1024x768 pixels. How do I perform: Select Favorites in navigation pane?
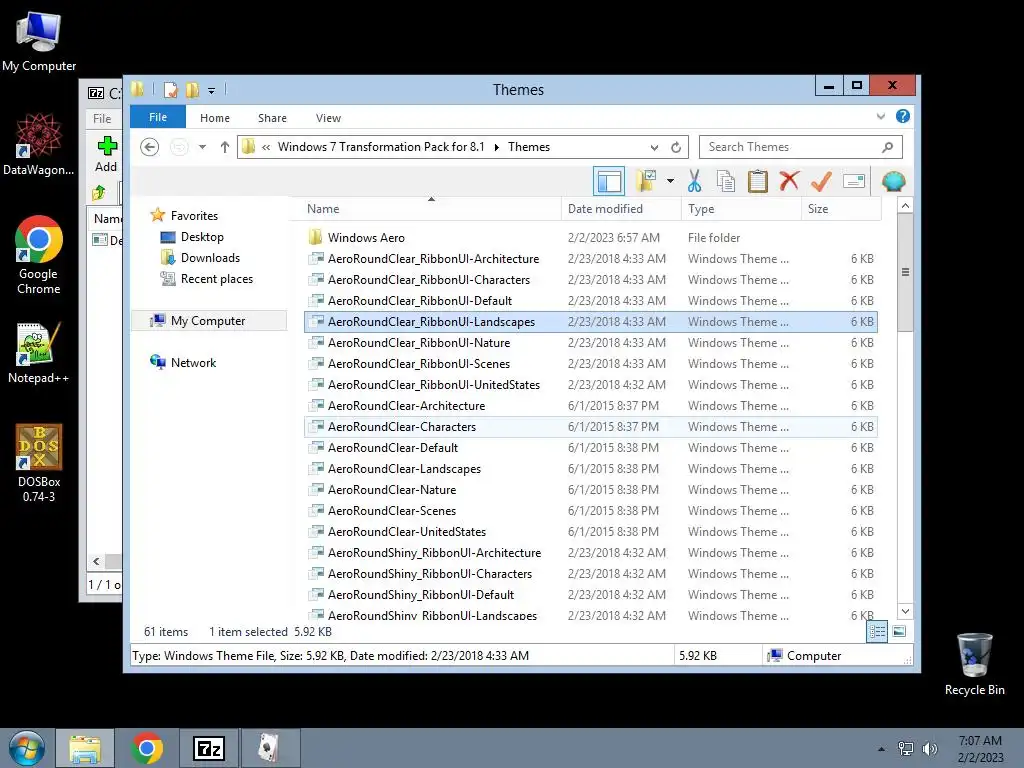point(194,216)
